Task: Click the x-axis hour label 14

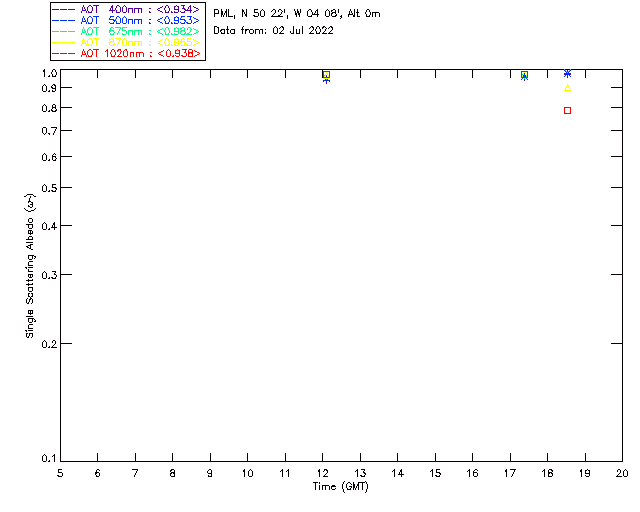Action: 398,473
